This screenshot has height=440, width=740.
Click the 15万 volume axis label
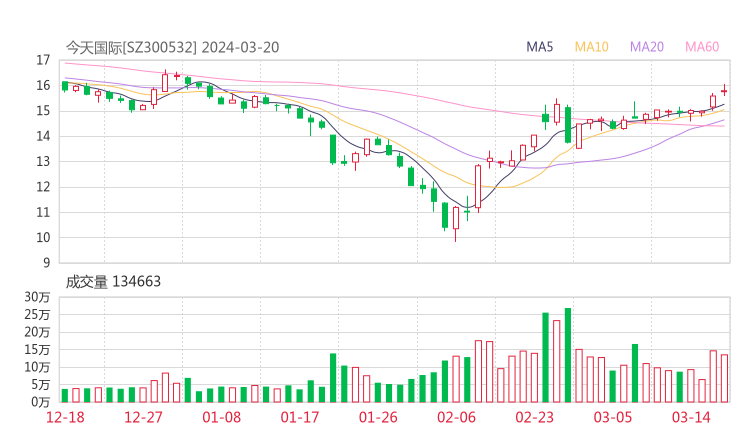(37, 350)
